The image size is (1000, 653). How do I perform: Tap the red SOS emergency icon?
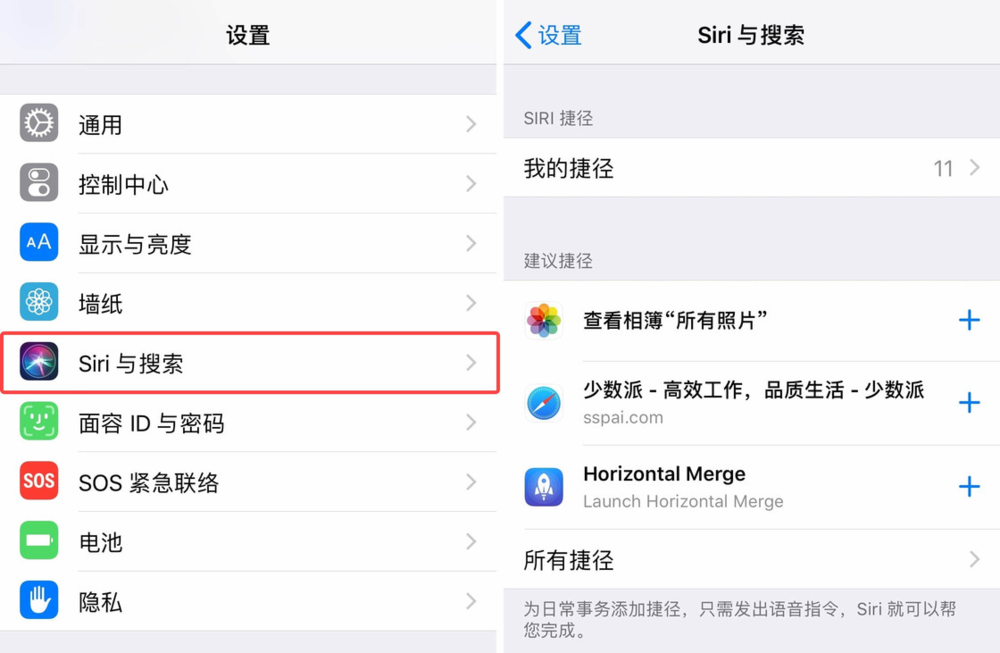39,481
